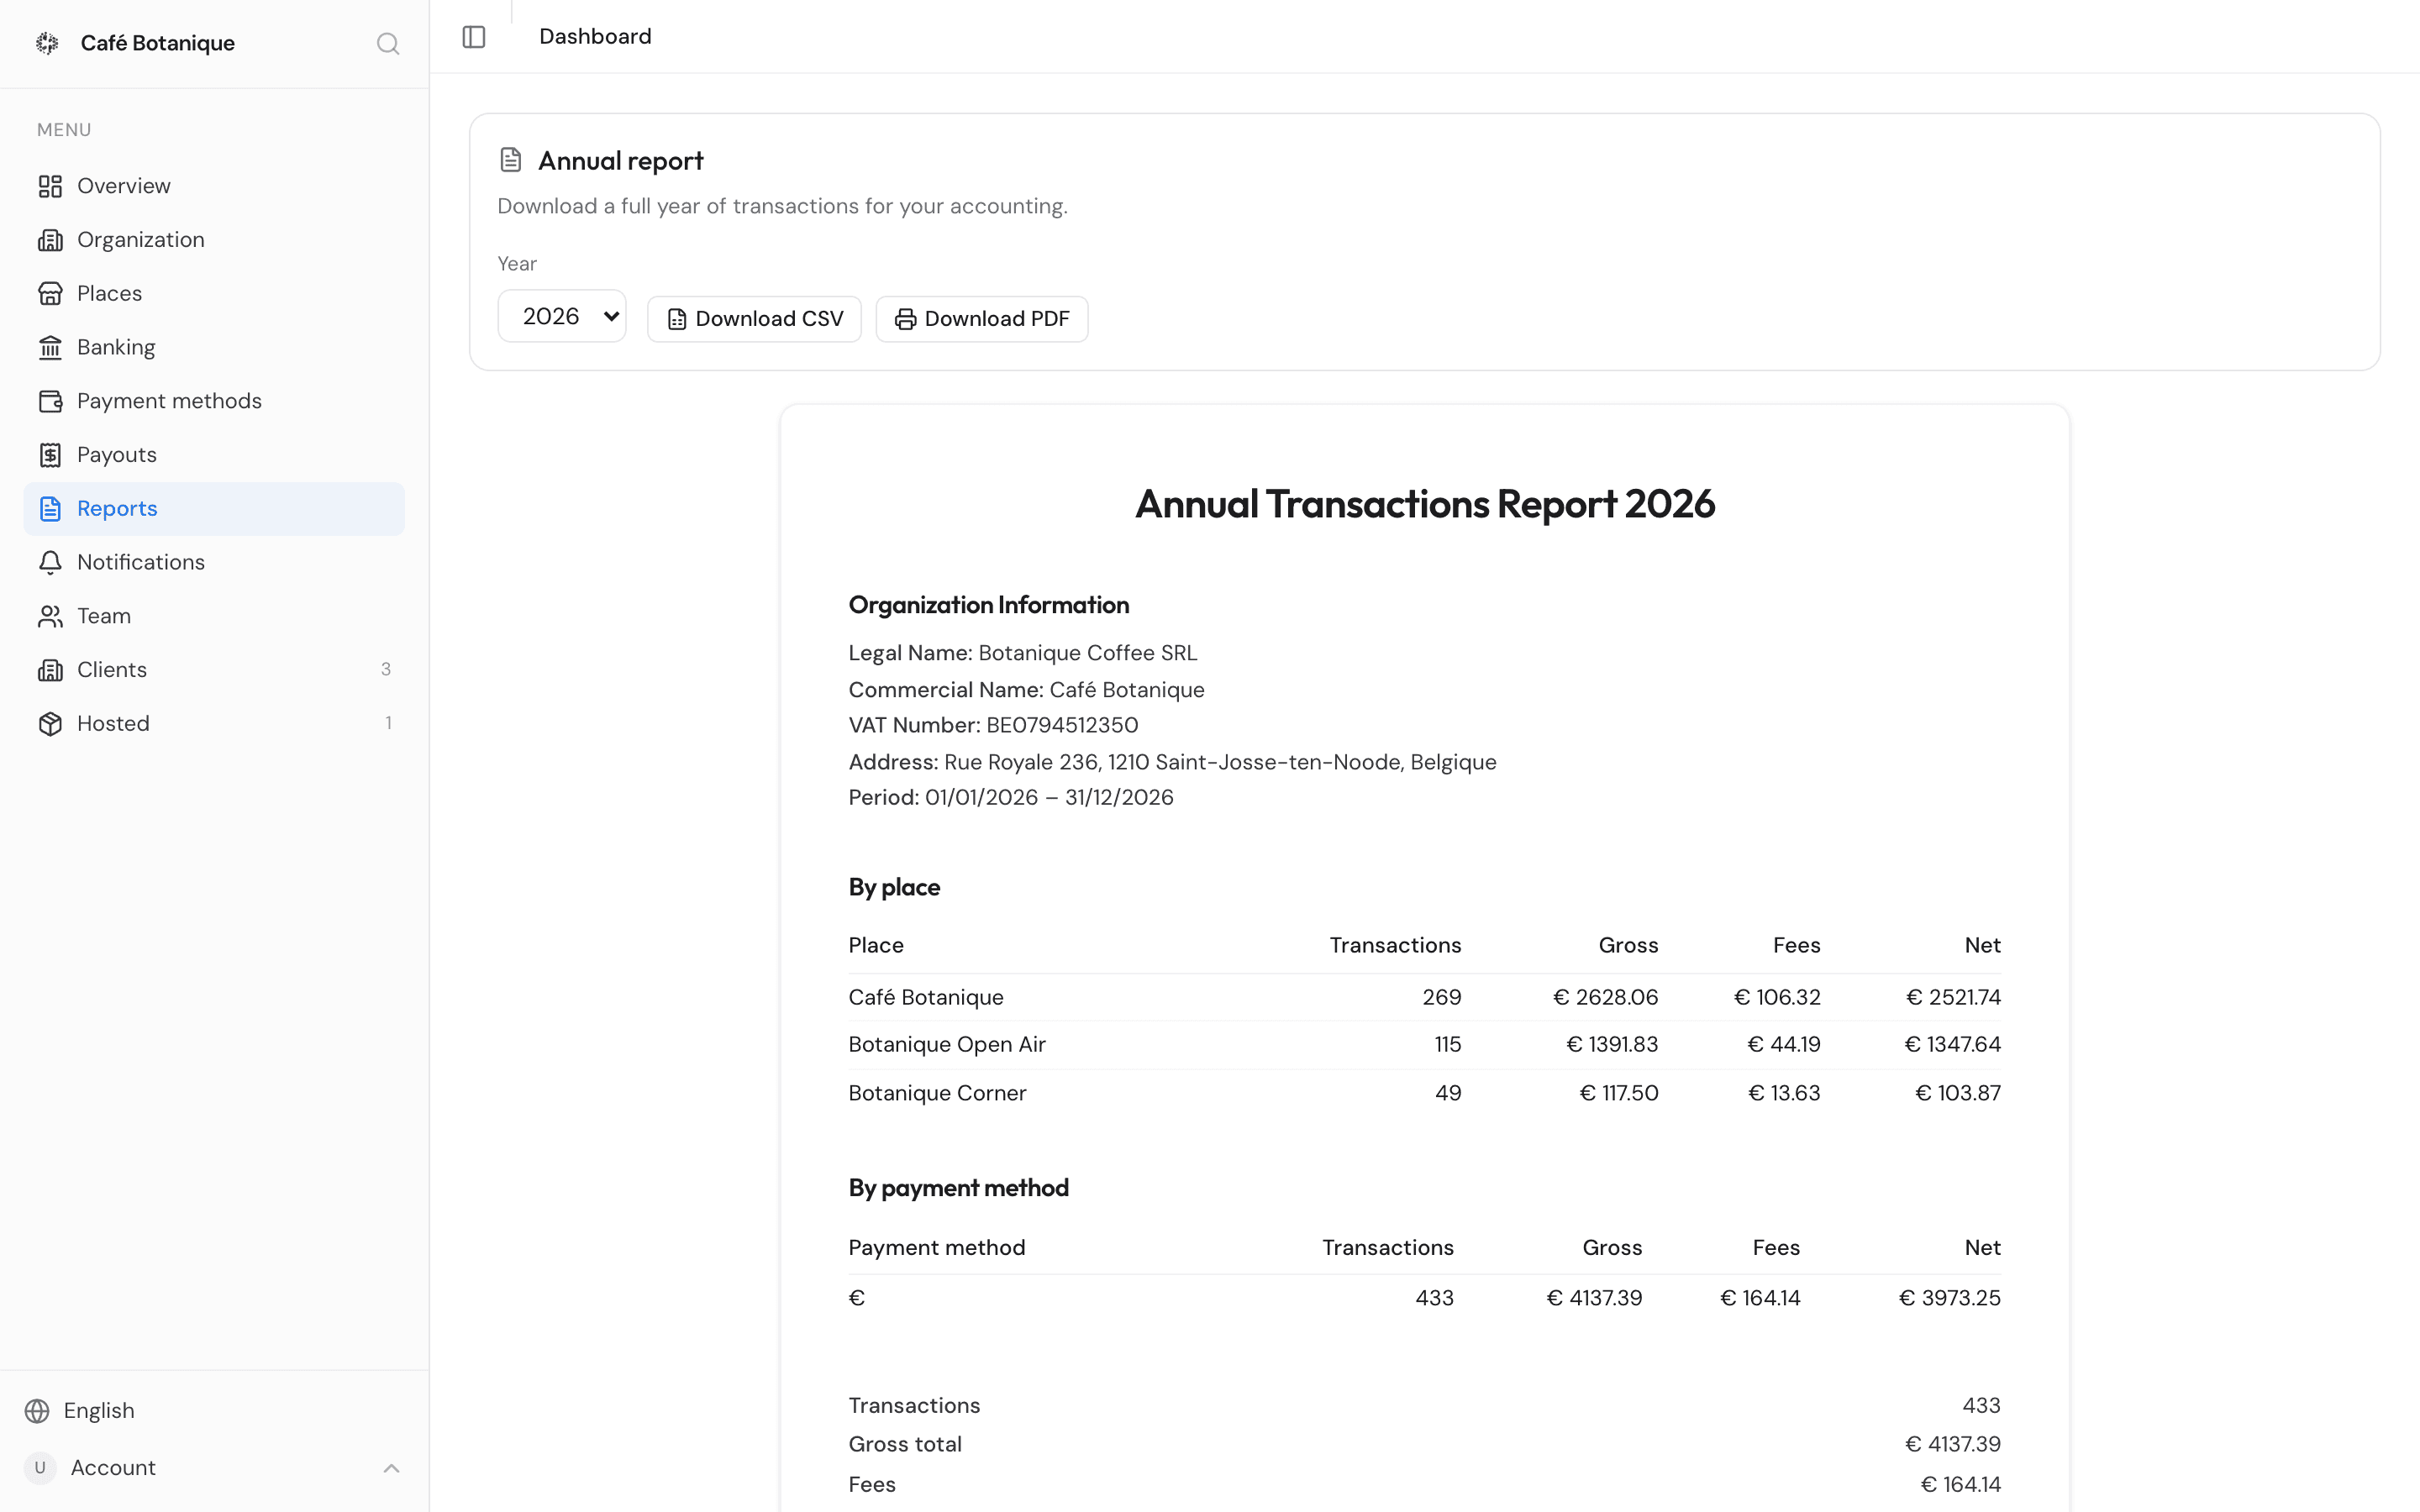2420x1512 pixels.
Task: Open Payment methods page
Action: coord(214,401)
